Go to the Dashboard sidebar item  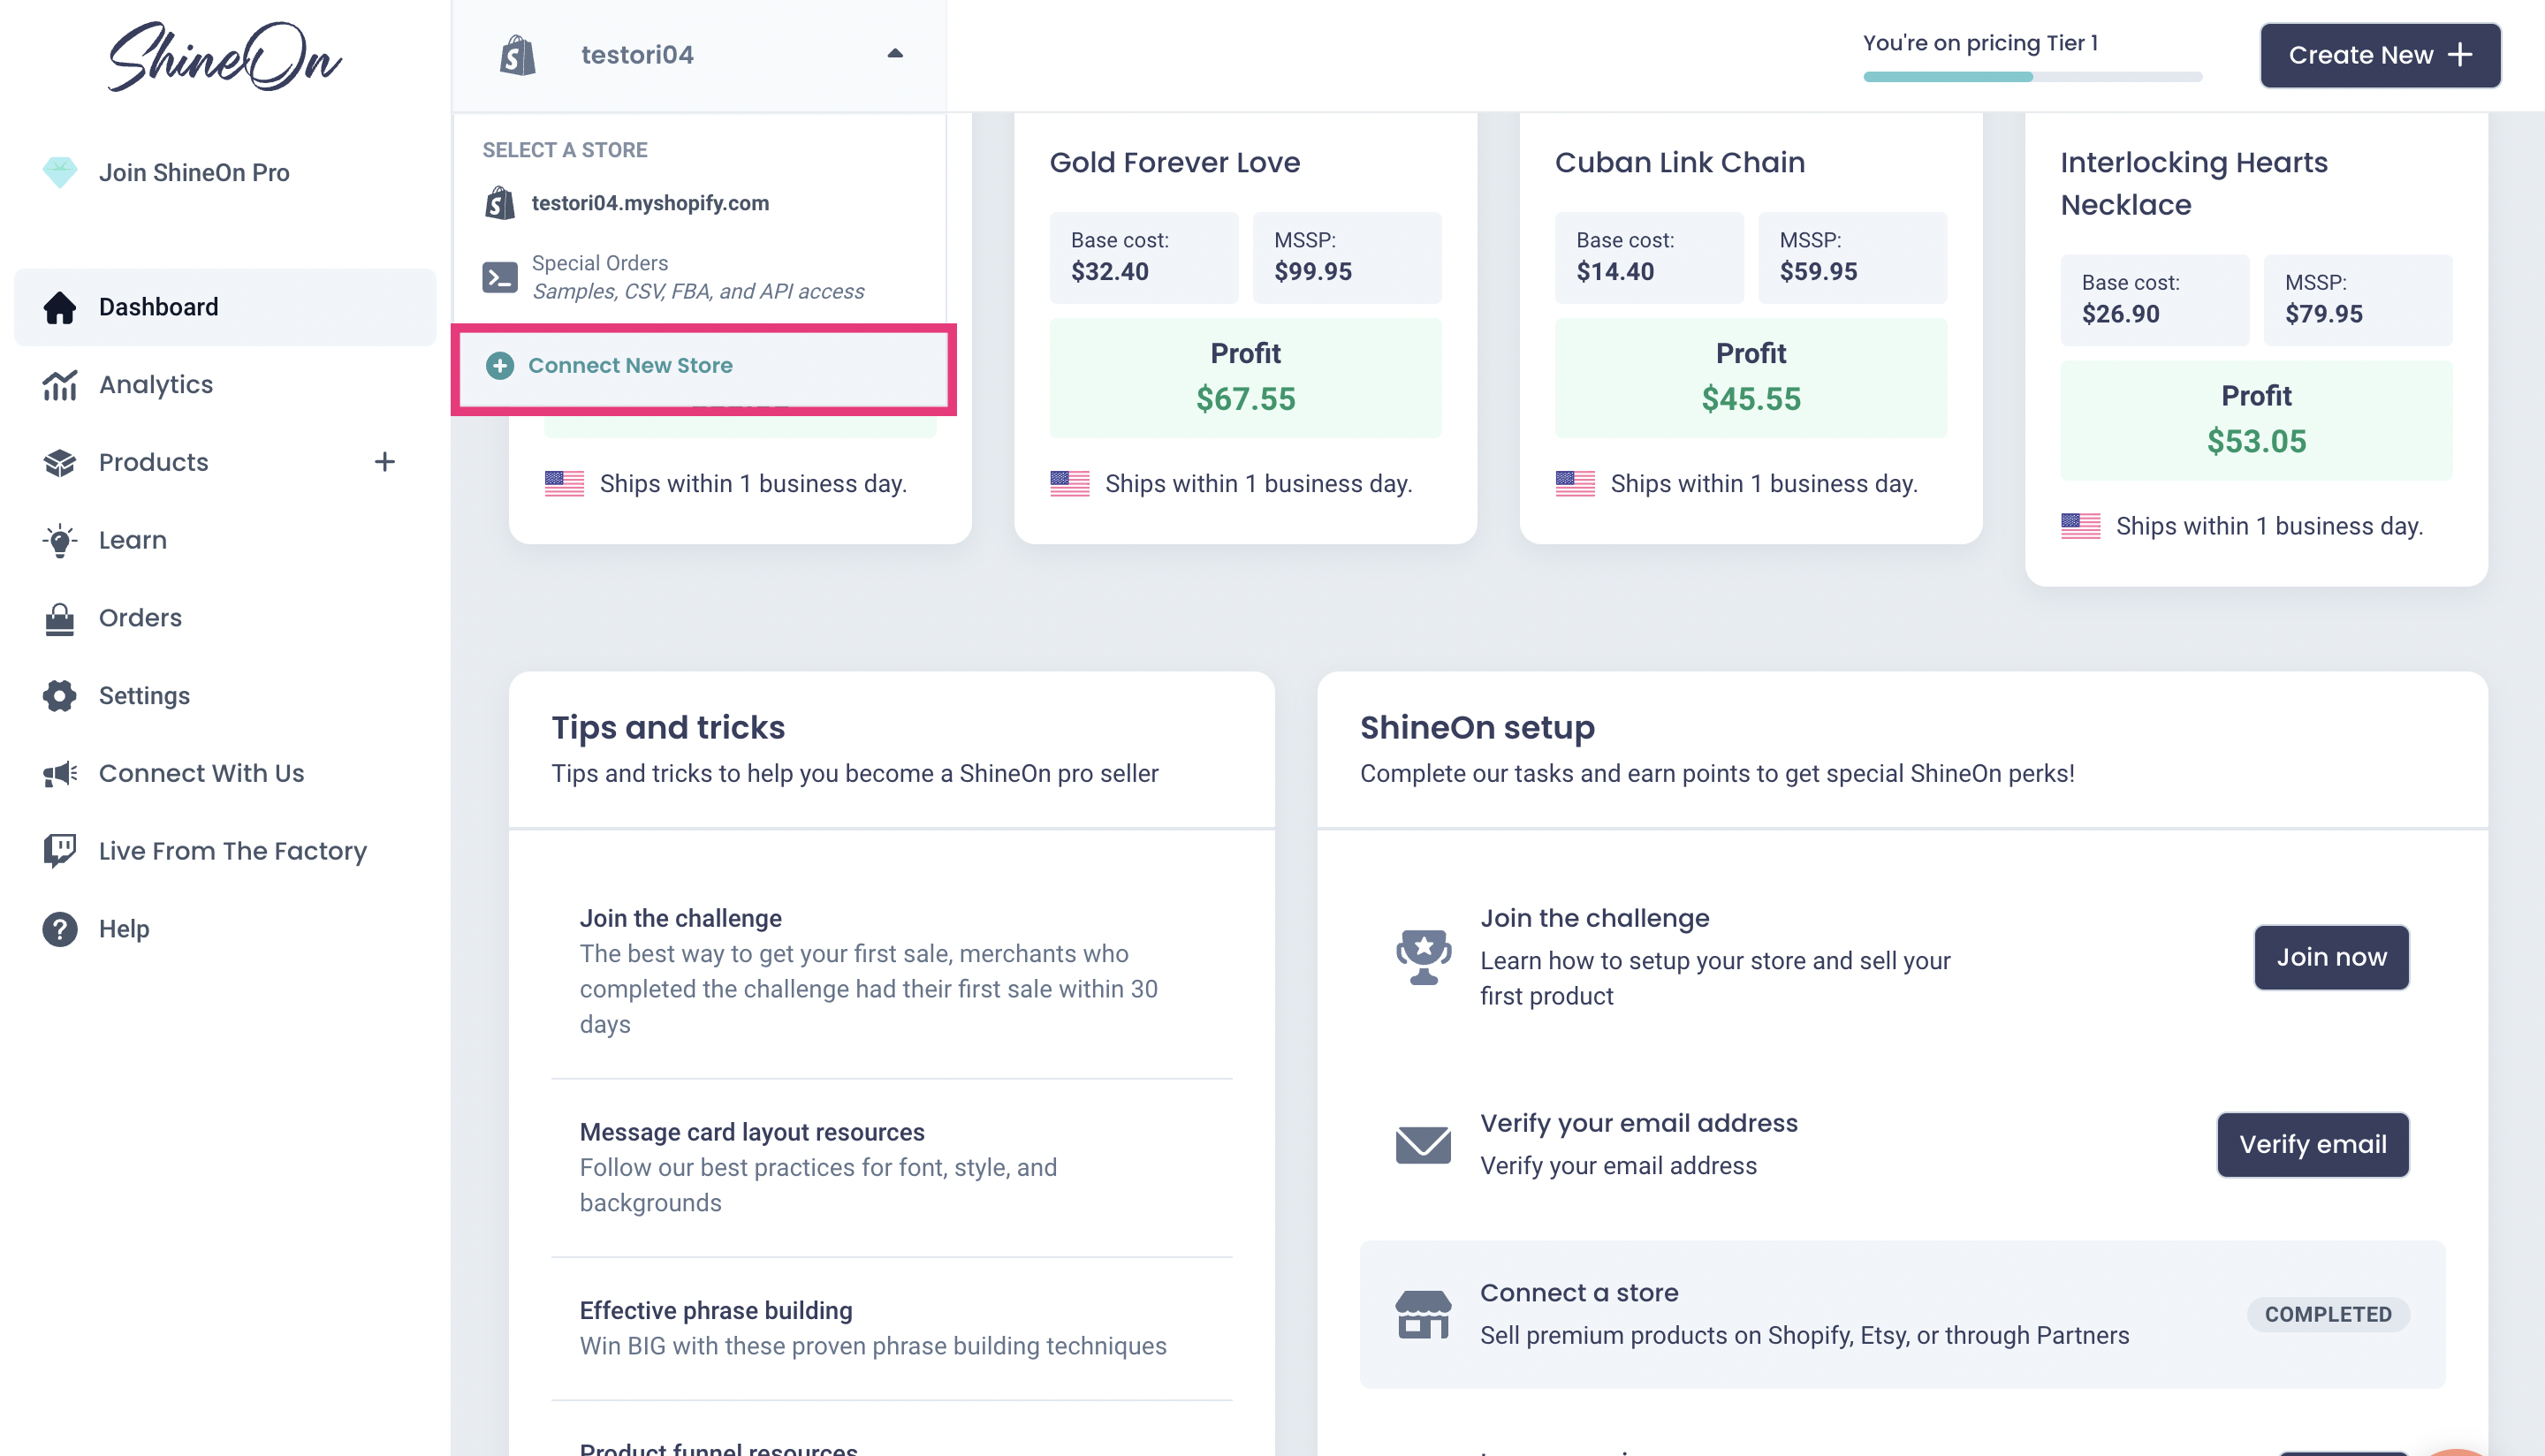(158, 307)
